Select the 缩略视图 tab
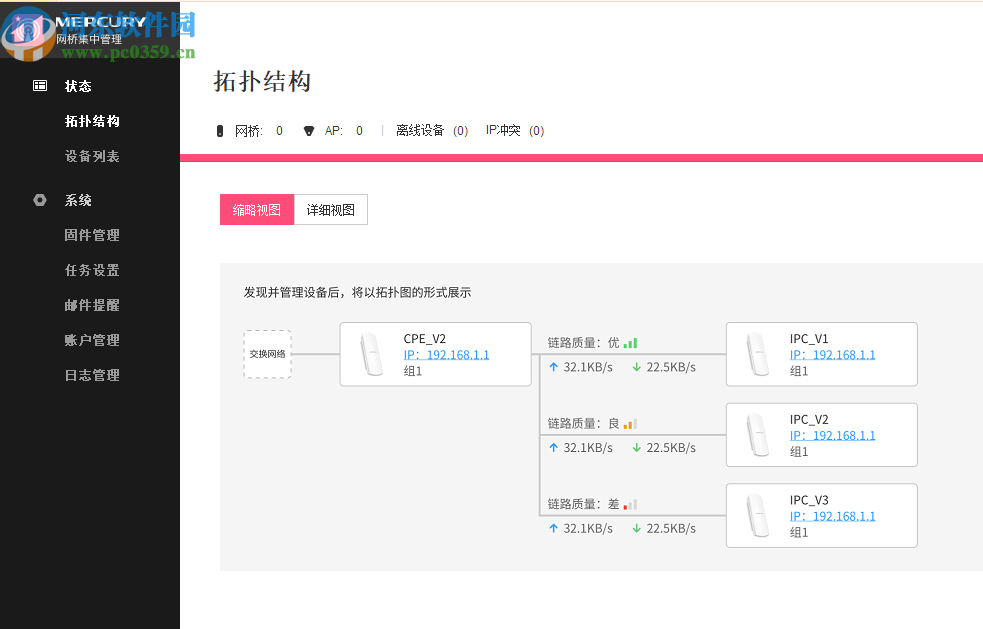This screenshot has width=983, height=629. pos(256,209)
